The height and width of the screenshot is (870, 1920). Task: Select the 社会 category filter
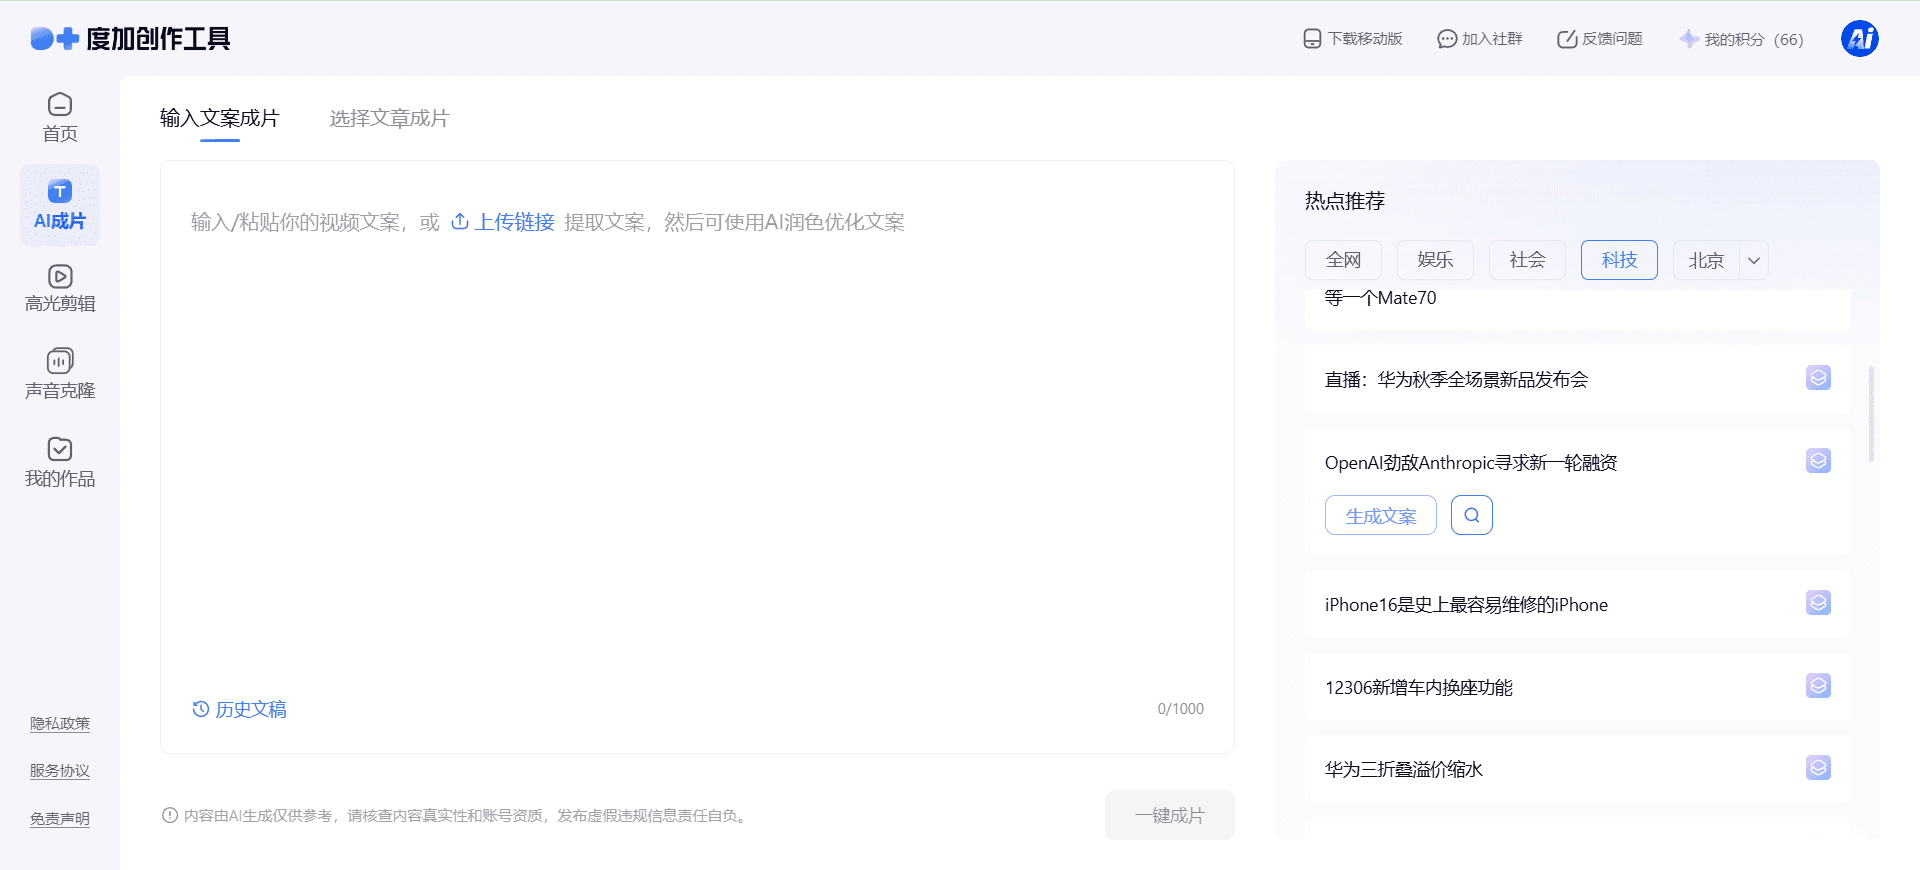1527,260
